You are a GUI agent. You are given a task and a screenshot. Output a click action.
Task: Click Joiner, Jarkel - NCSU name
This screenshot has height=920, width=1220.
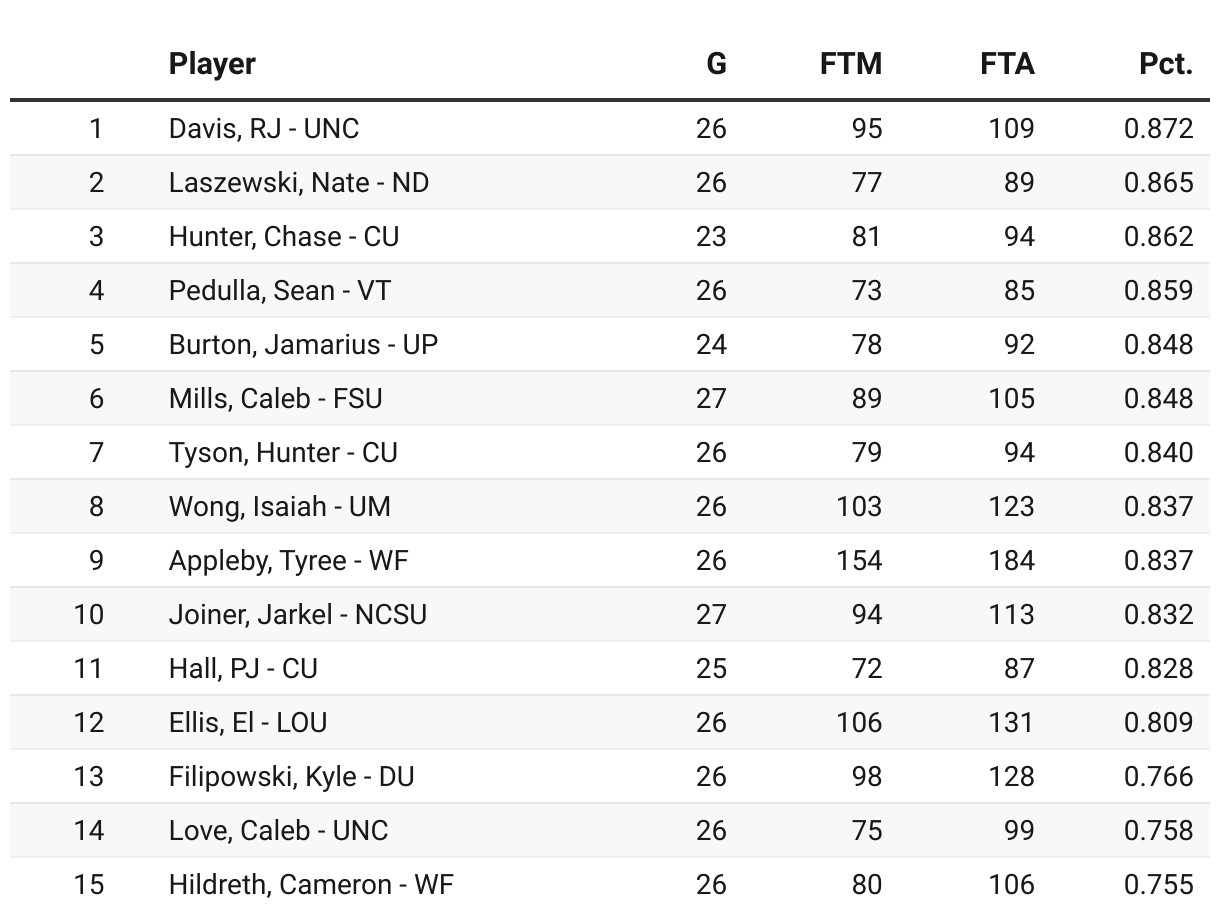point(298,614)
